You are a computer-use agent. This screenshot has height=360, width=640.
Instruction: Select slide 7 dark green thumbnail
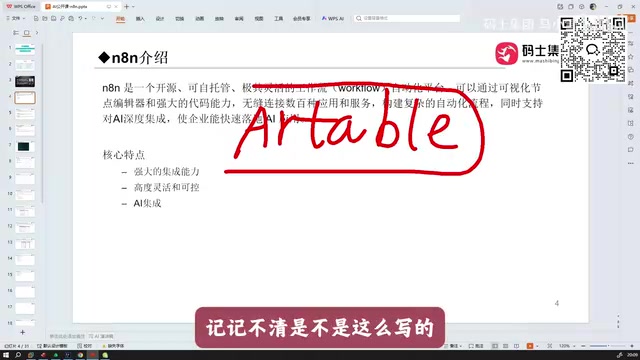coord(25,146)
